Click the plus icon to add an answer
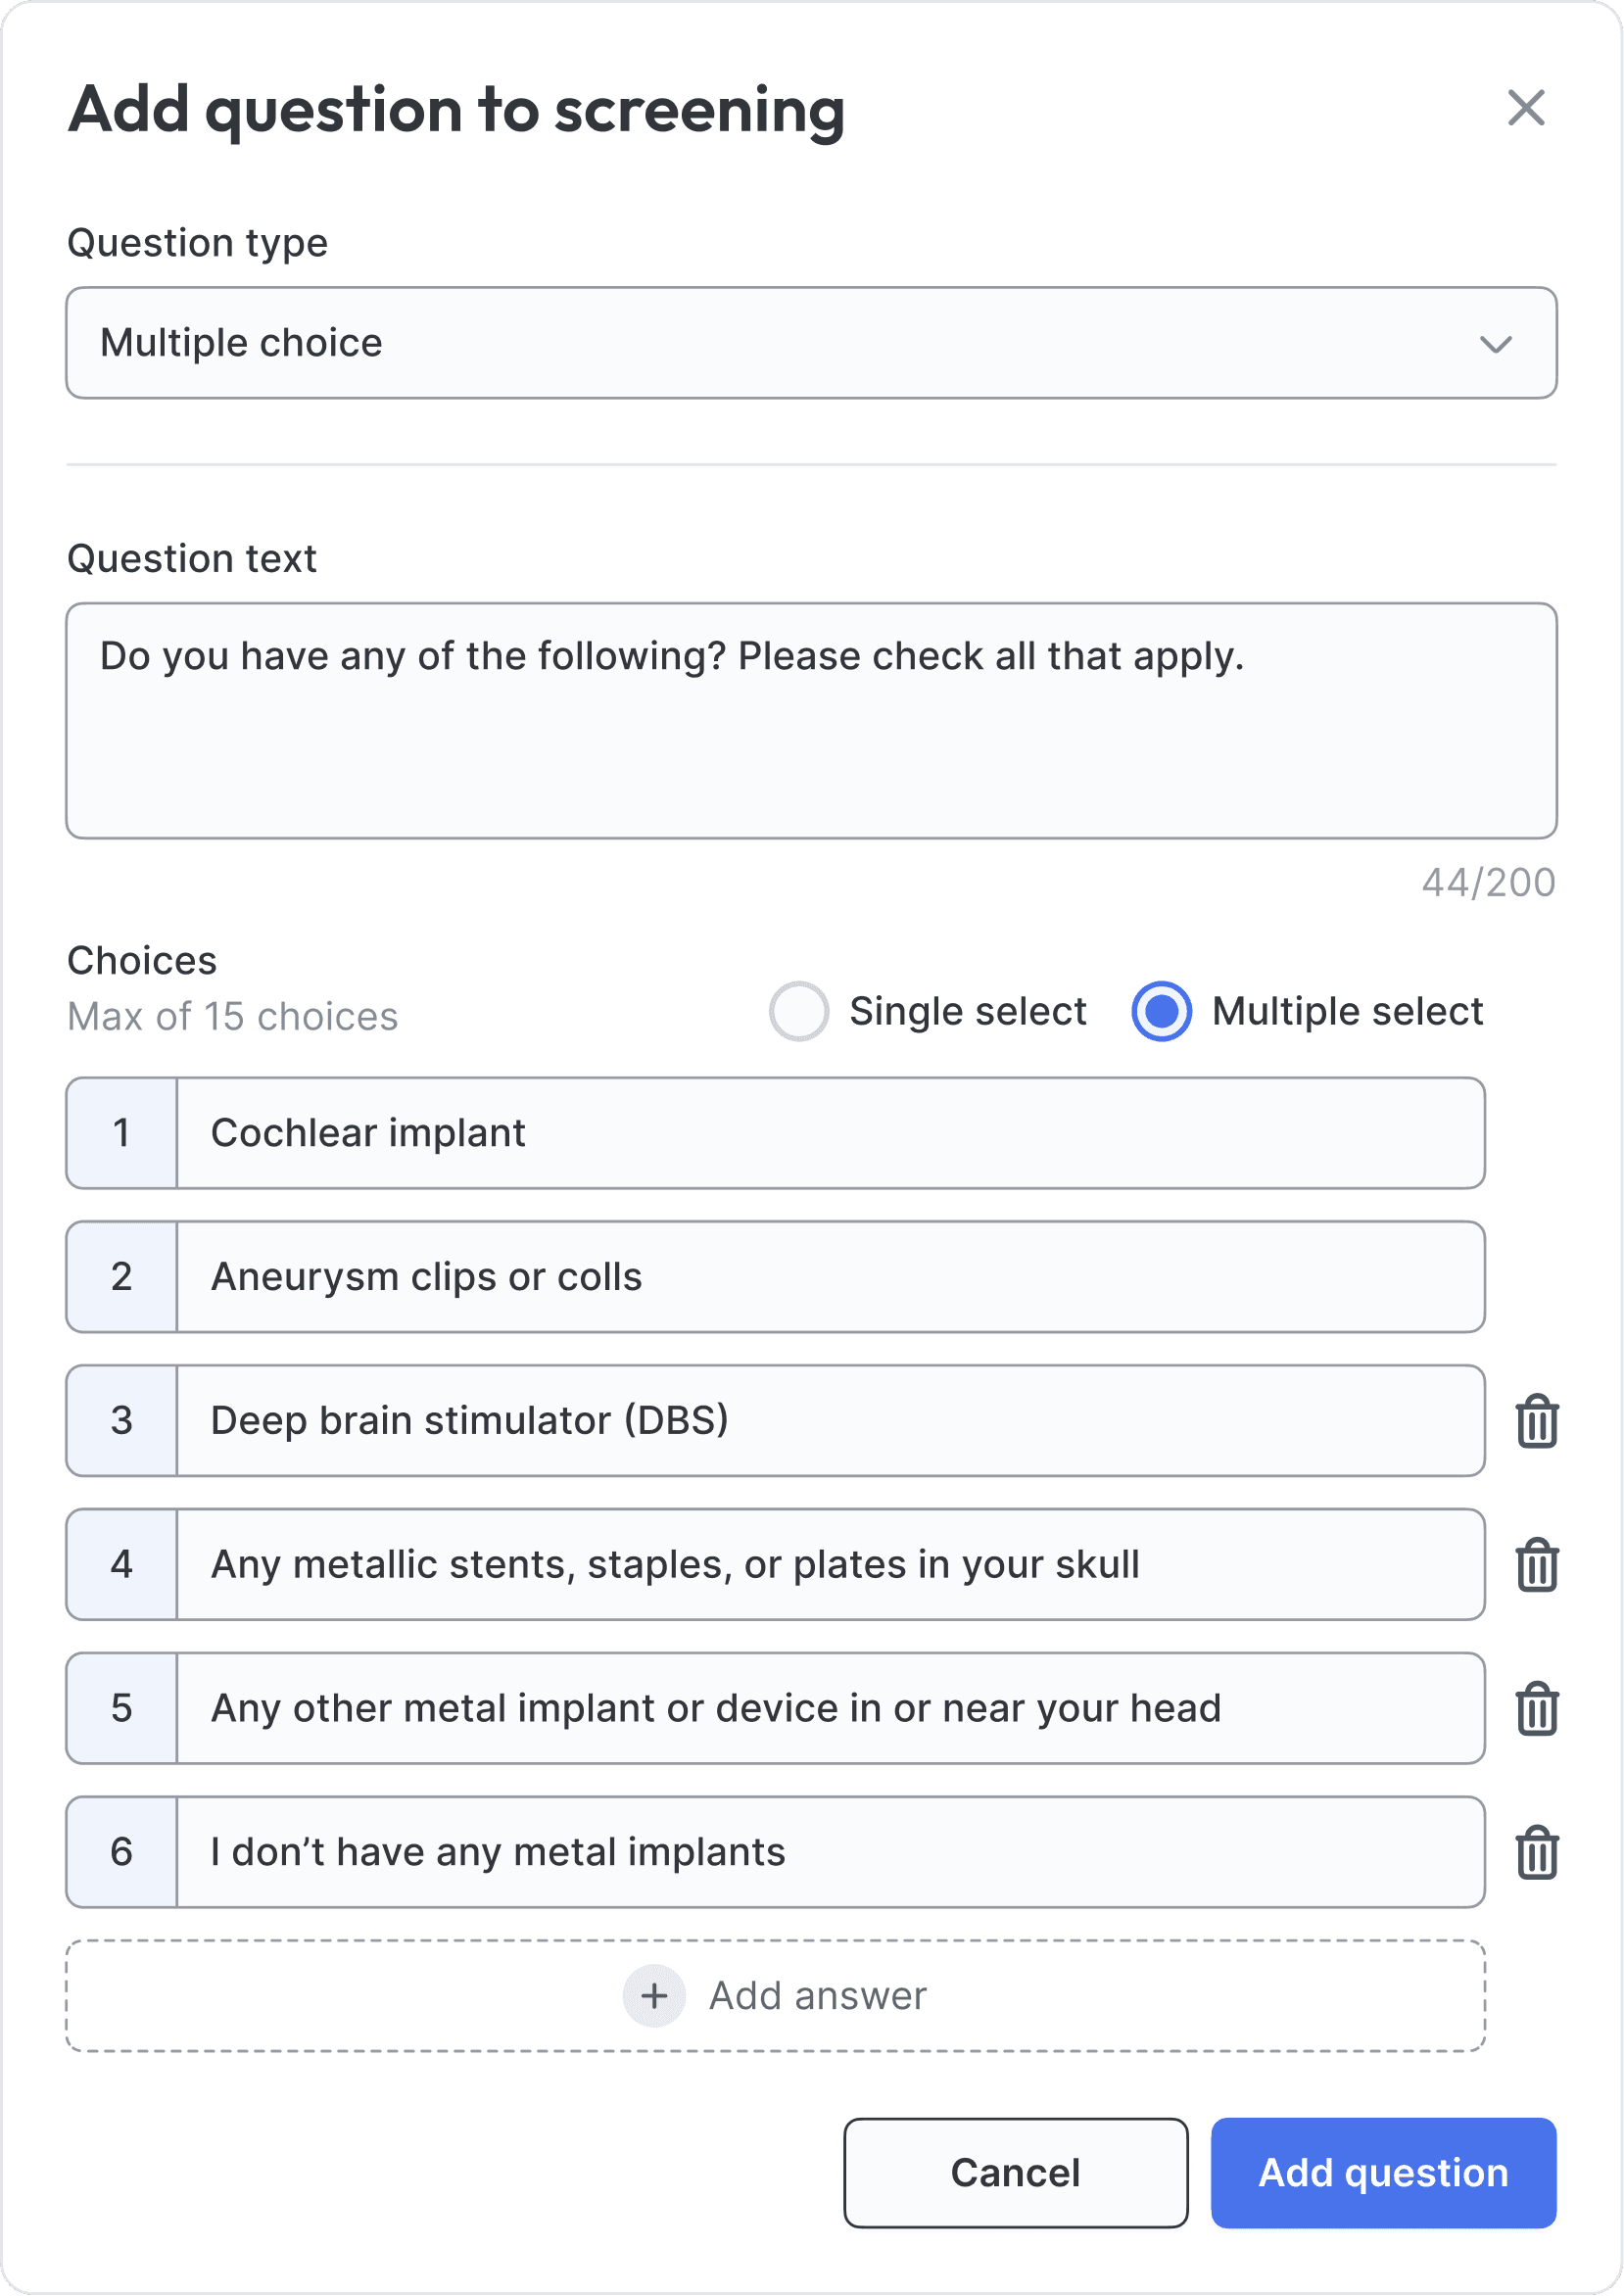Image resolution: width=1624 pixels, height=2296 pixels. tap(654, 1996)
